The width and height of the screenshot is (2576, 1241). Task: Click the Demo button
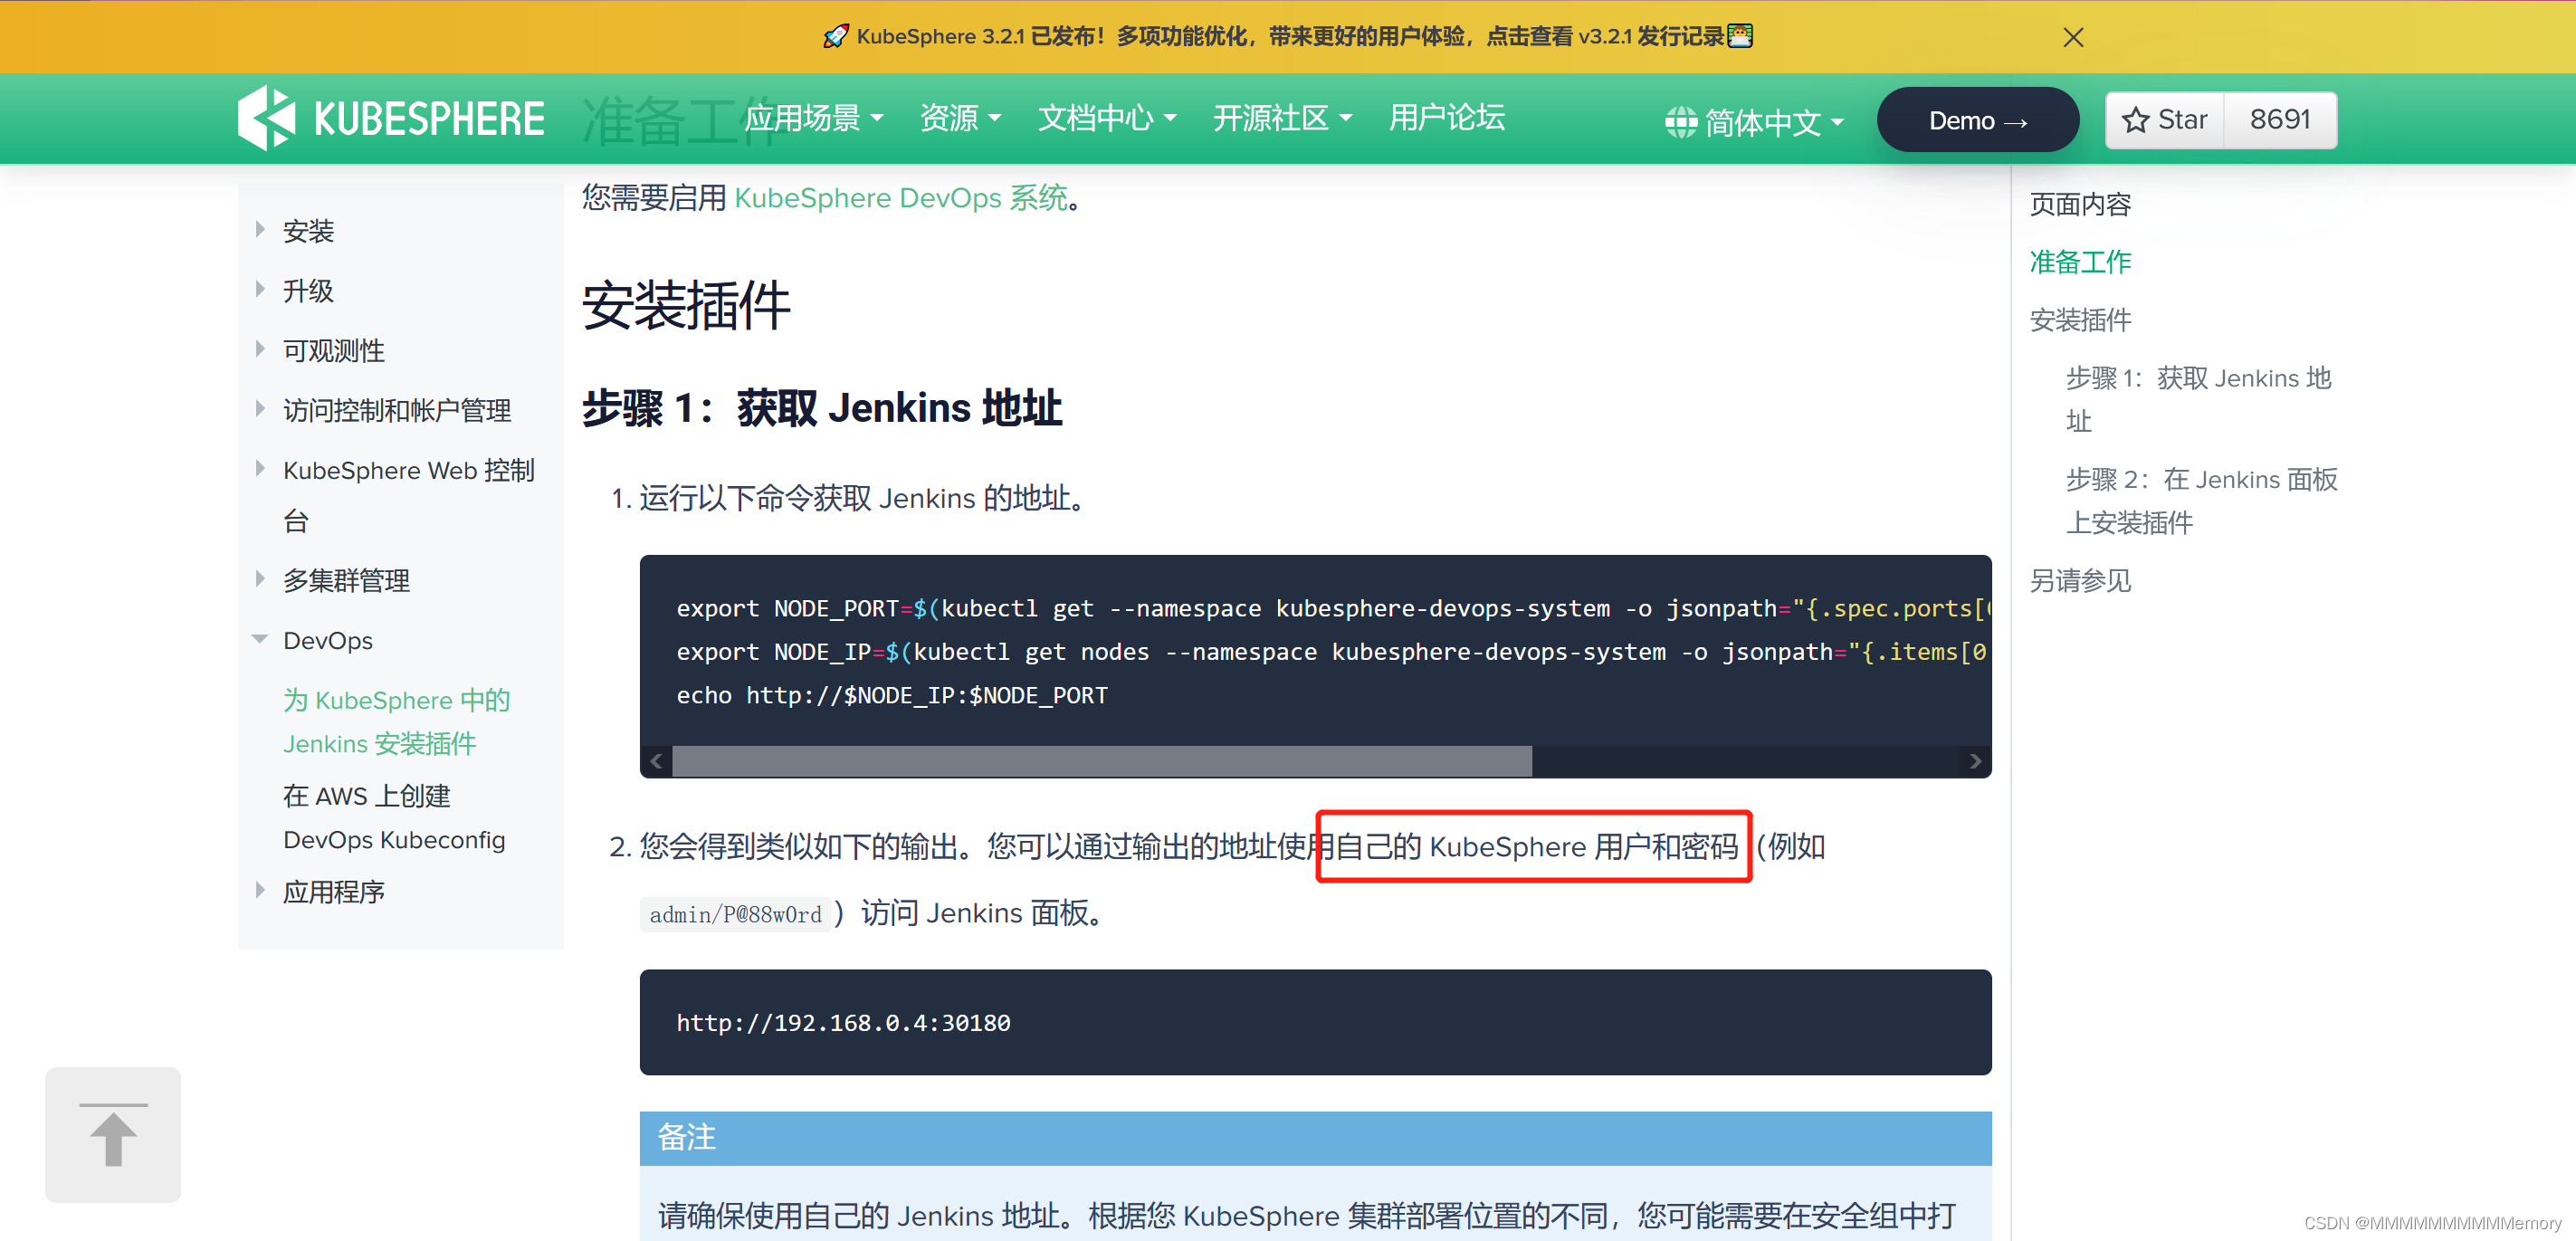(x=1977, y=120)
